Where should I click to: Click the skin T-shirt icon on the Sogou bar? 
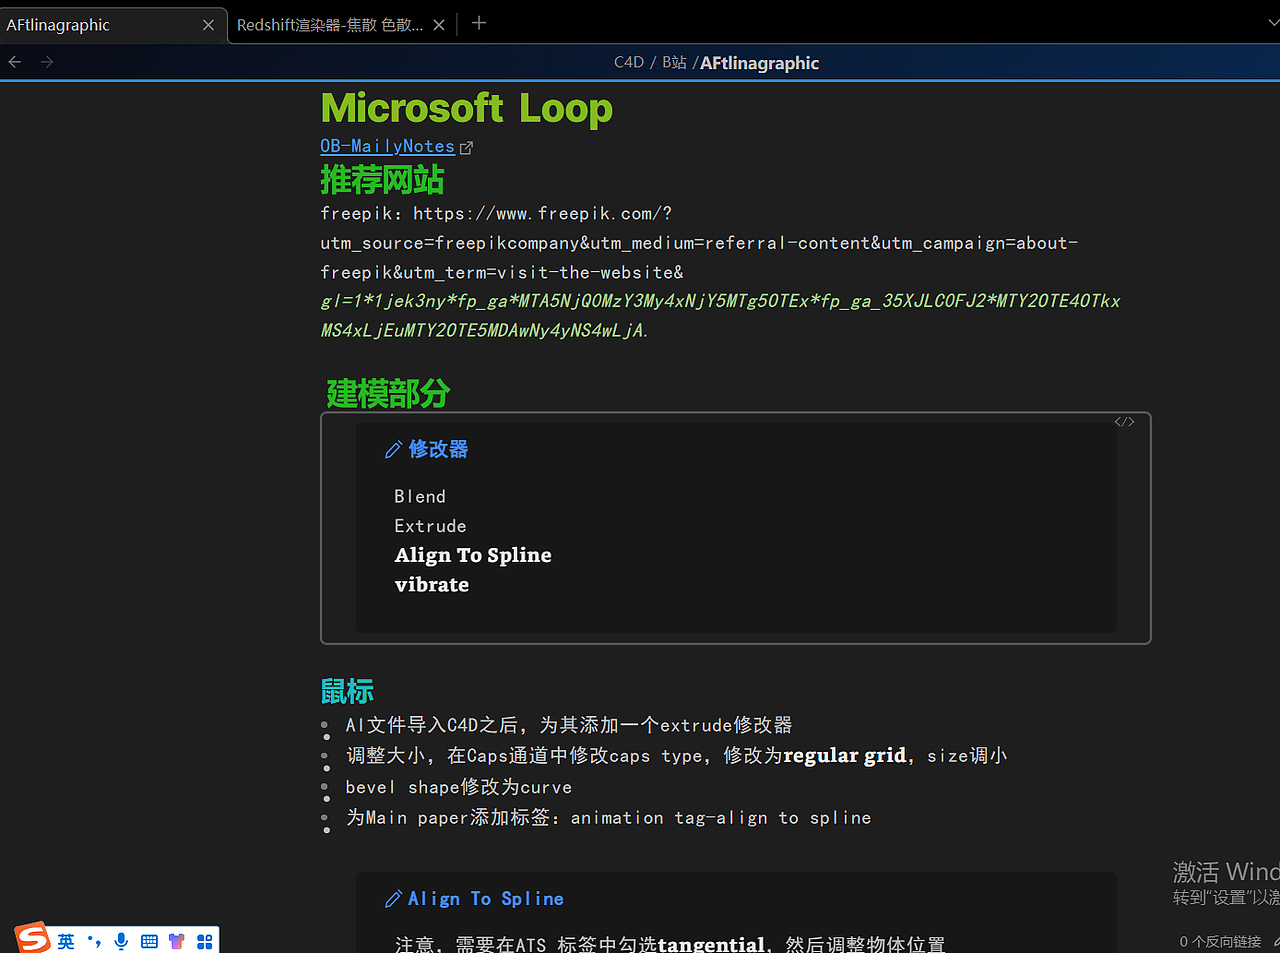point(177,940)
